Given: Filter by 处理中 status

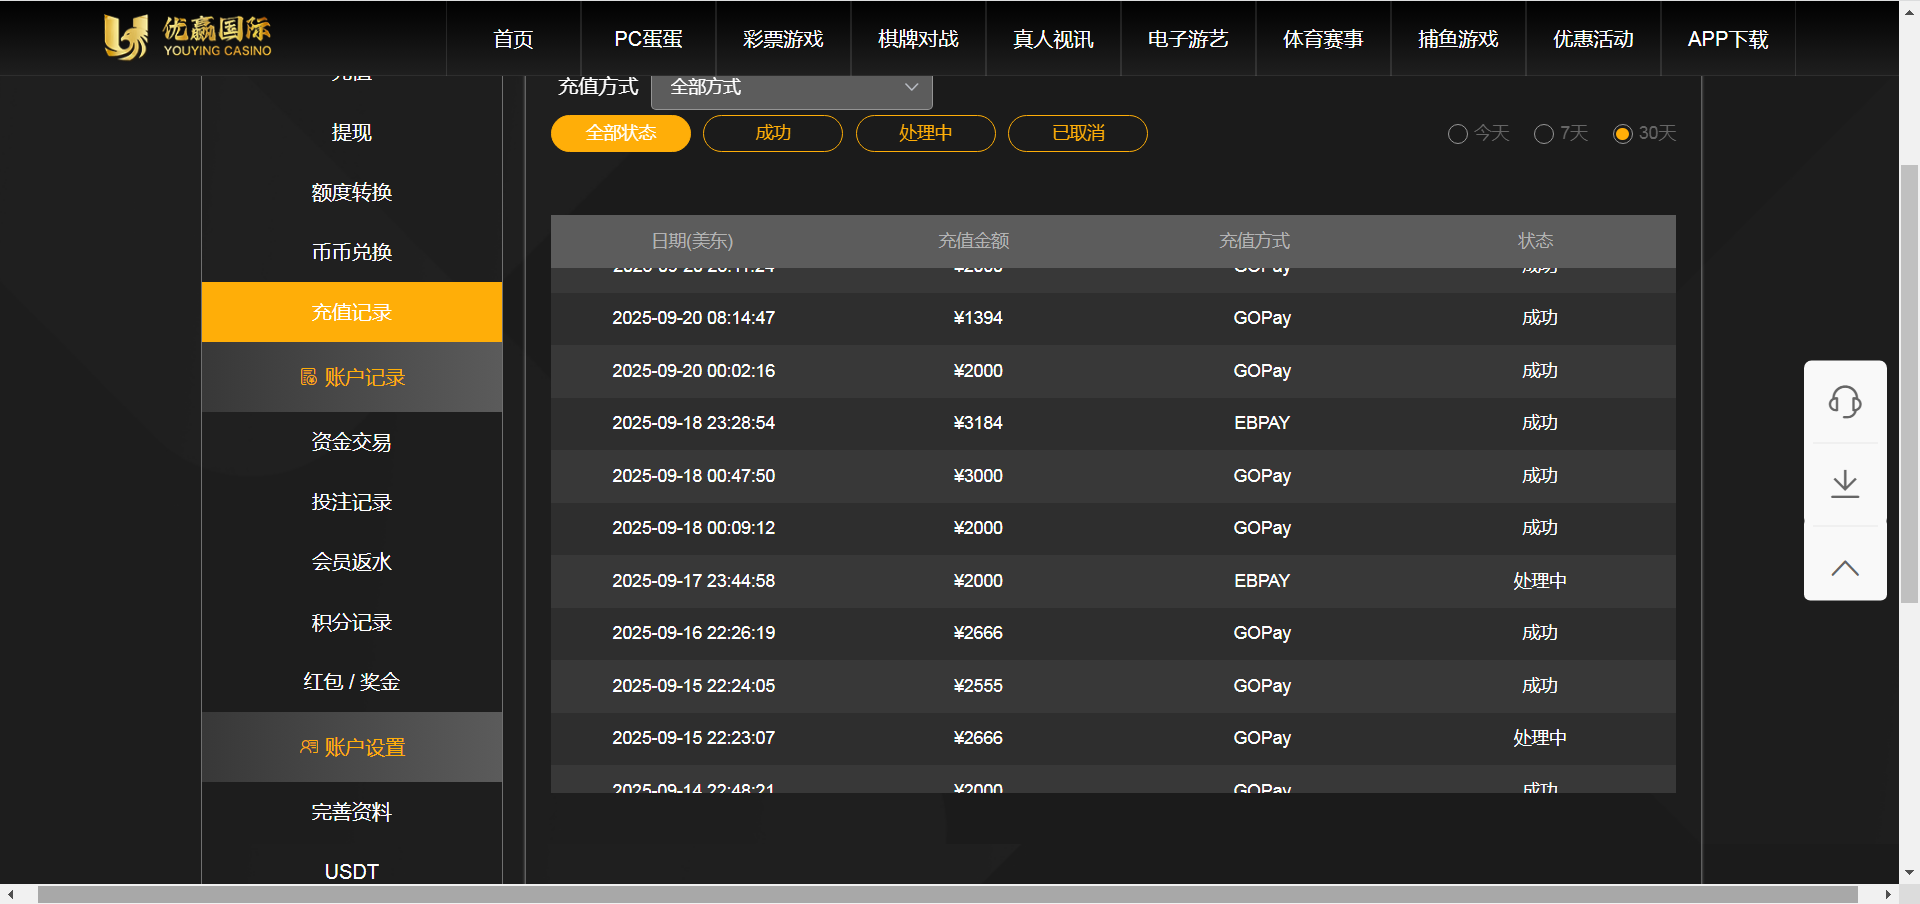Looking at the screenshot, I should 925,134.
